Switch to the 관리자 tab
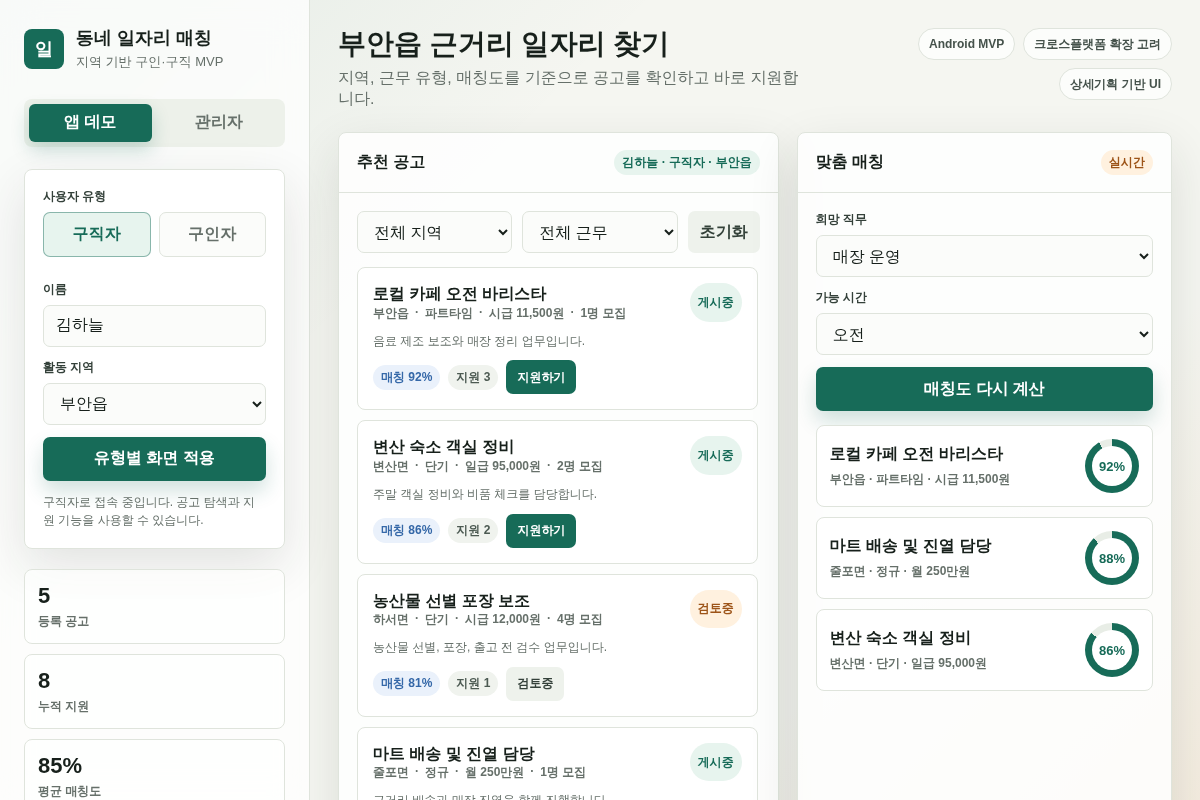This screenshot has width=1200, height=800. tap(218, 123)
